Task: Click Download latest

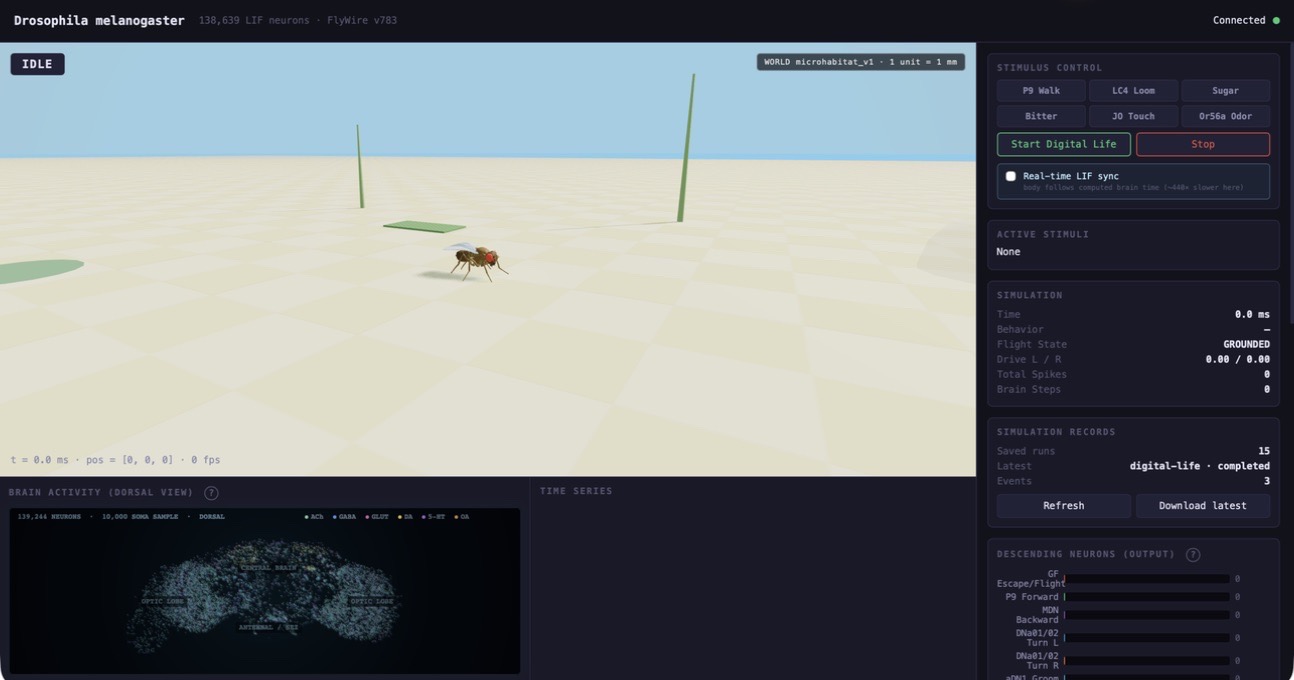Action: pyautogui.click(x=1203, y=506)
